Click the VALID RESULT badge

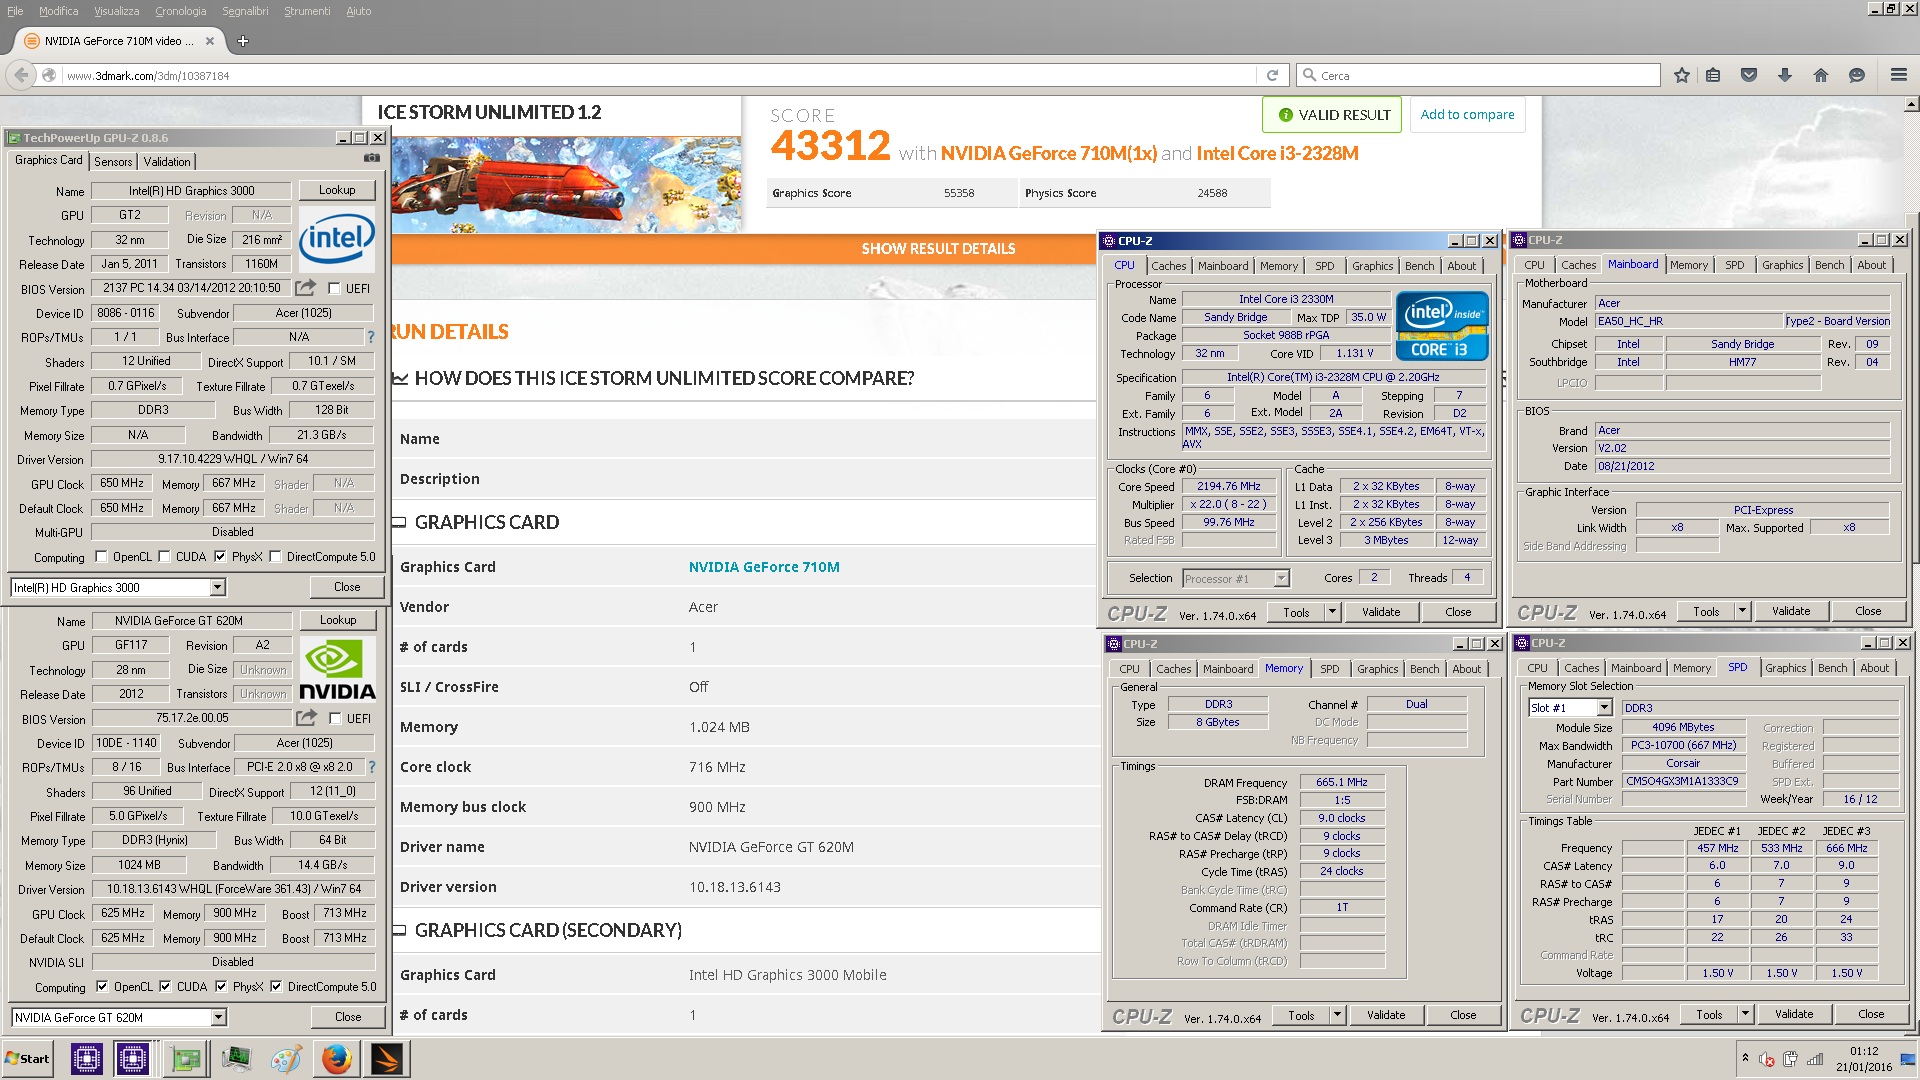(1332, 115)
